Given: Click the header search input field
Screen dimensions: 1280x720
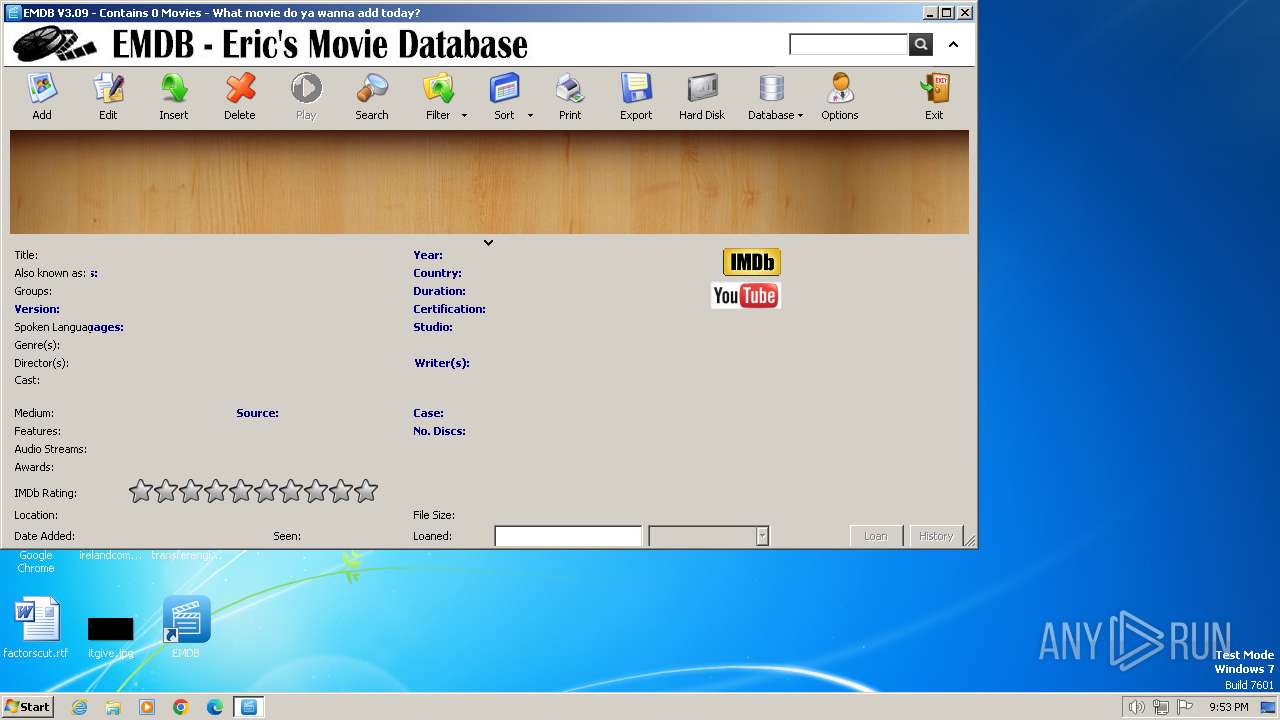Looking at the screenshot, I should (x=848, y=44).
